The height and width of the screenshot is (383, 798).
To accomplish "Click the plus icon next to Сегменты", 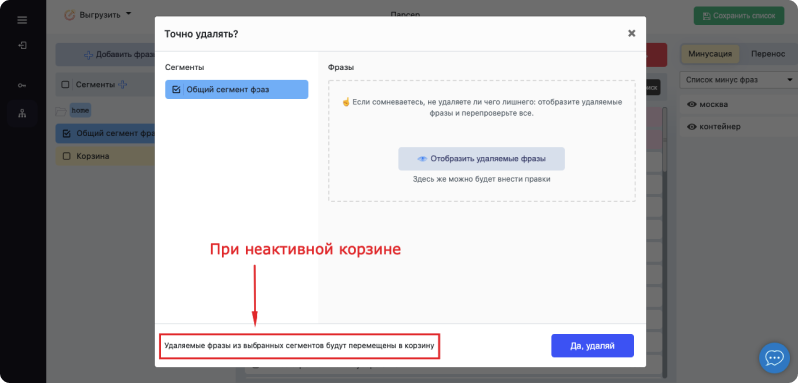I will pyautogui.click(x=123, y=85).
